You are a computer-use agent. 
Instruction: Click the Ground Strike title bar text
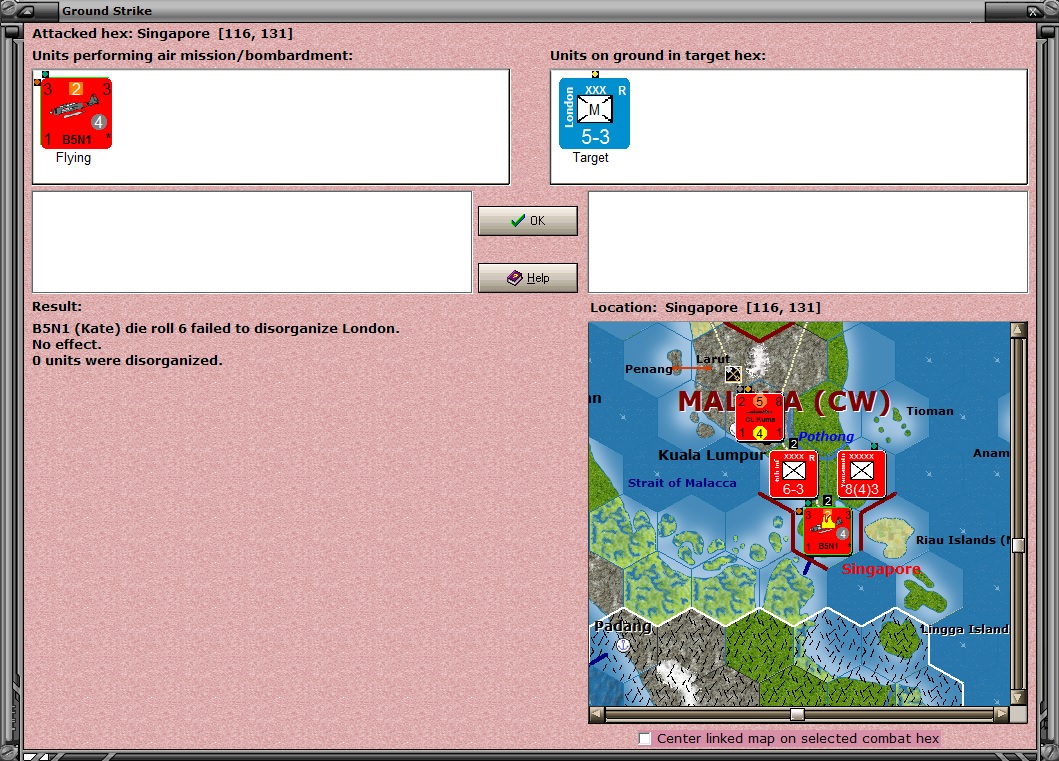[x=107, y=11]
